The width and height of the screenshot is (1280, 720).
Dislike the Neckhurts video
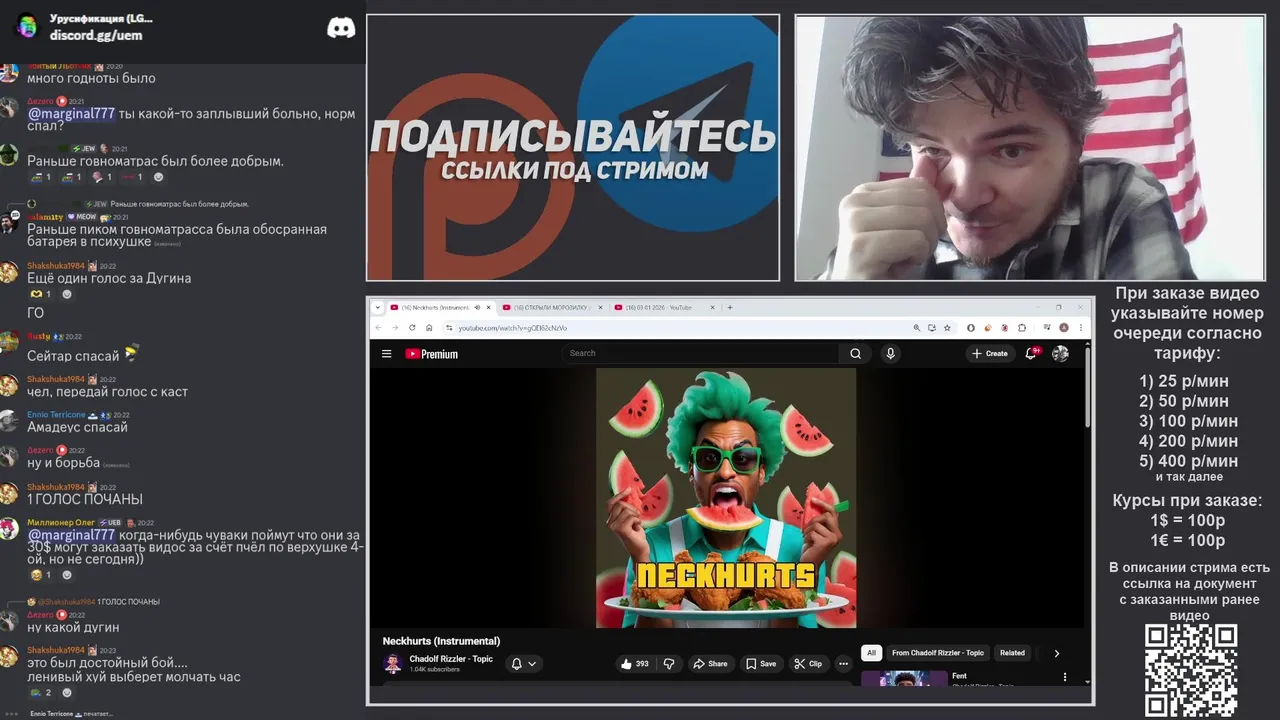coord(669,663)
